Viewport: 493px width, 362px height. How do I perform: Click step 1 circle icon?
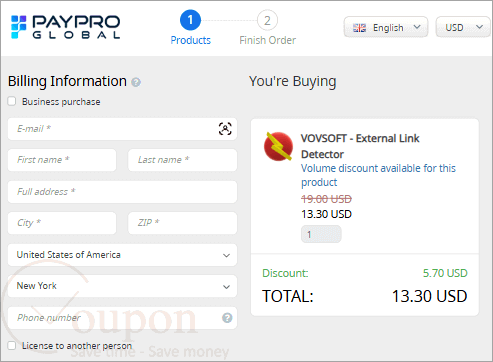point(190,20)
